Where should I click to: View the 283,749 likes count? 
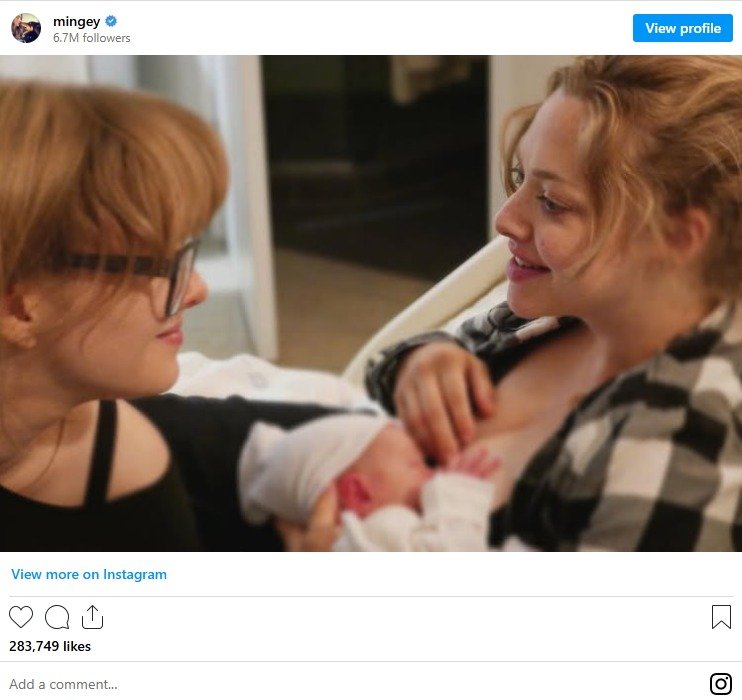(50, 646)
